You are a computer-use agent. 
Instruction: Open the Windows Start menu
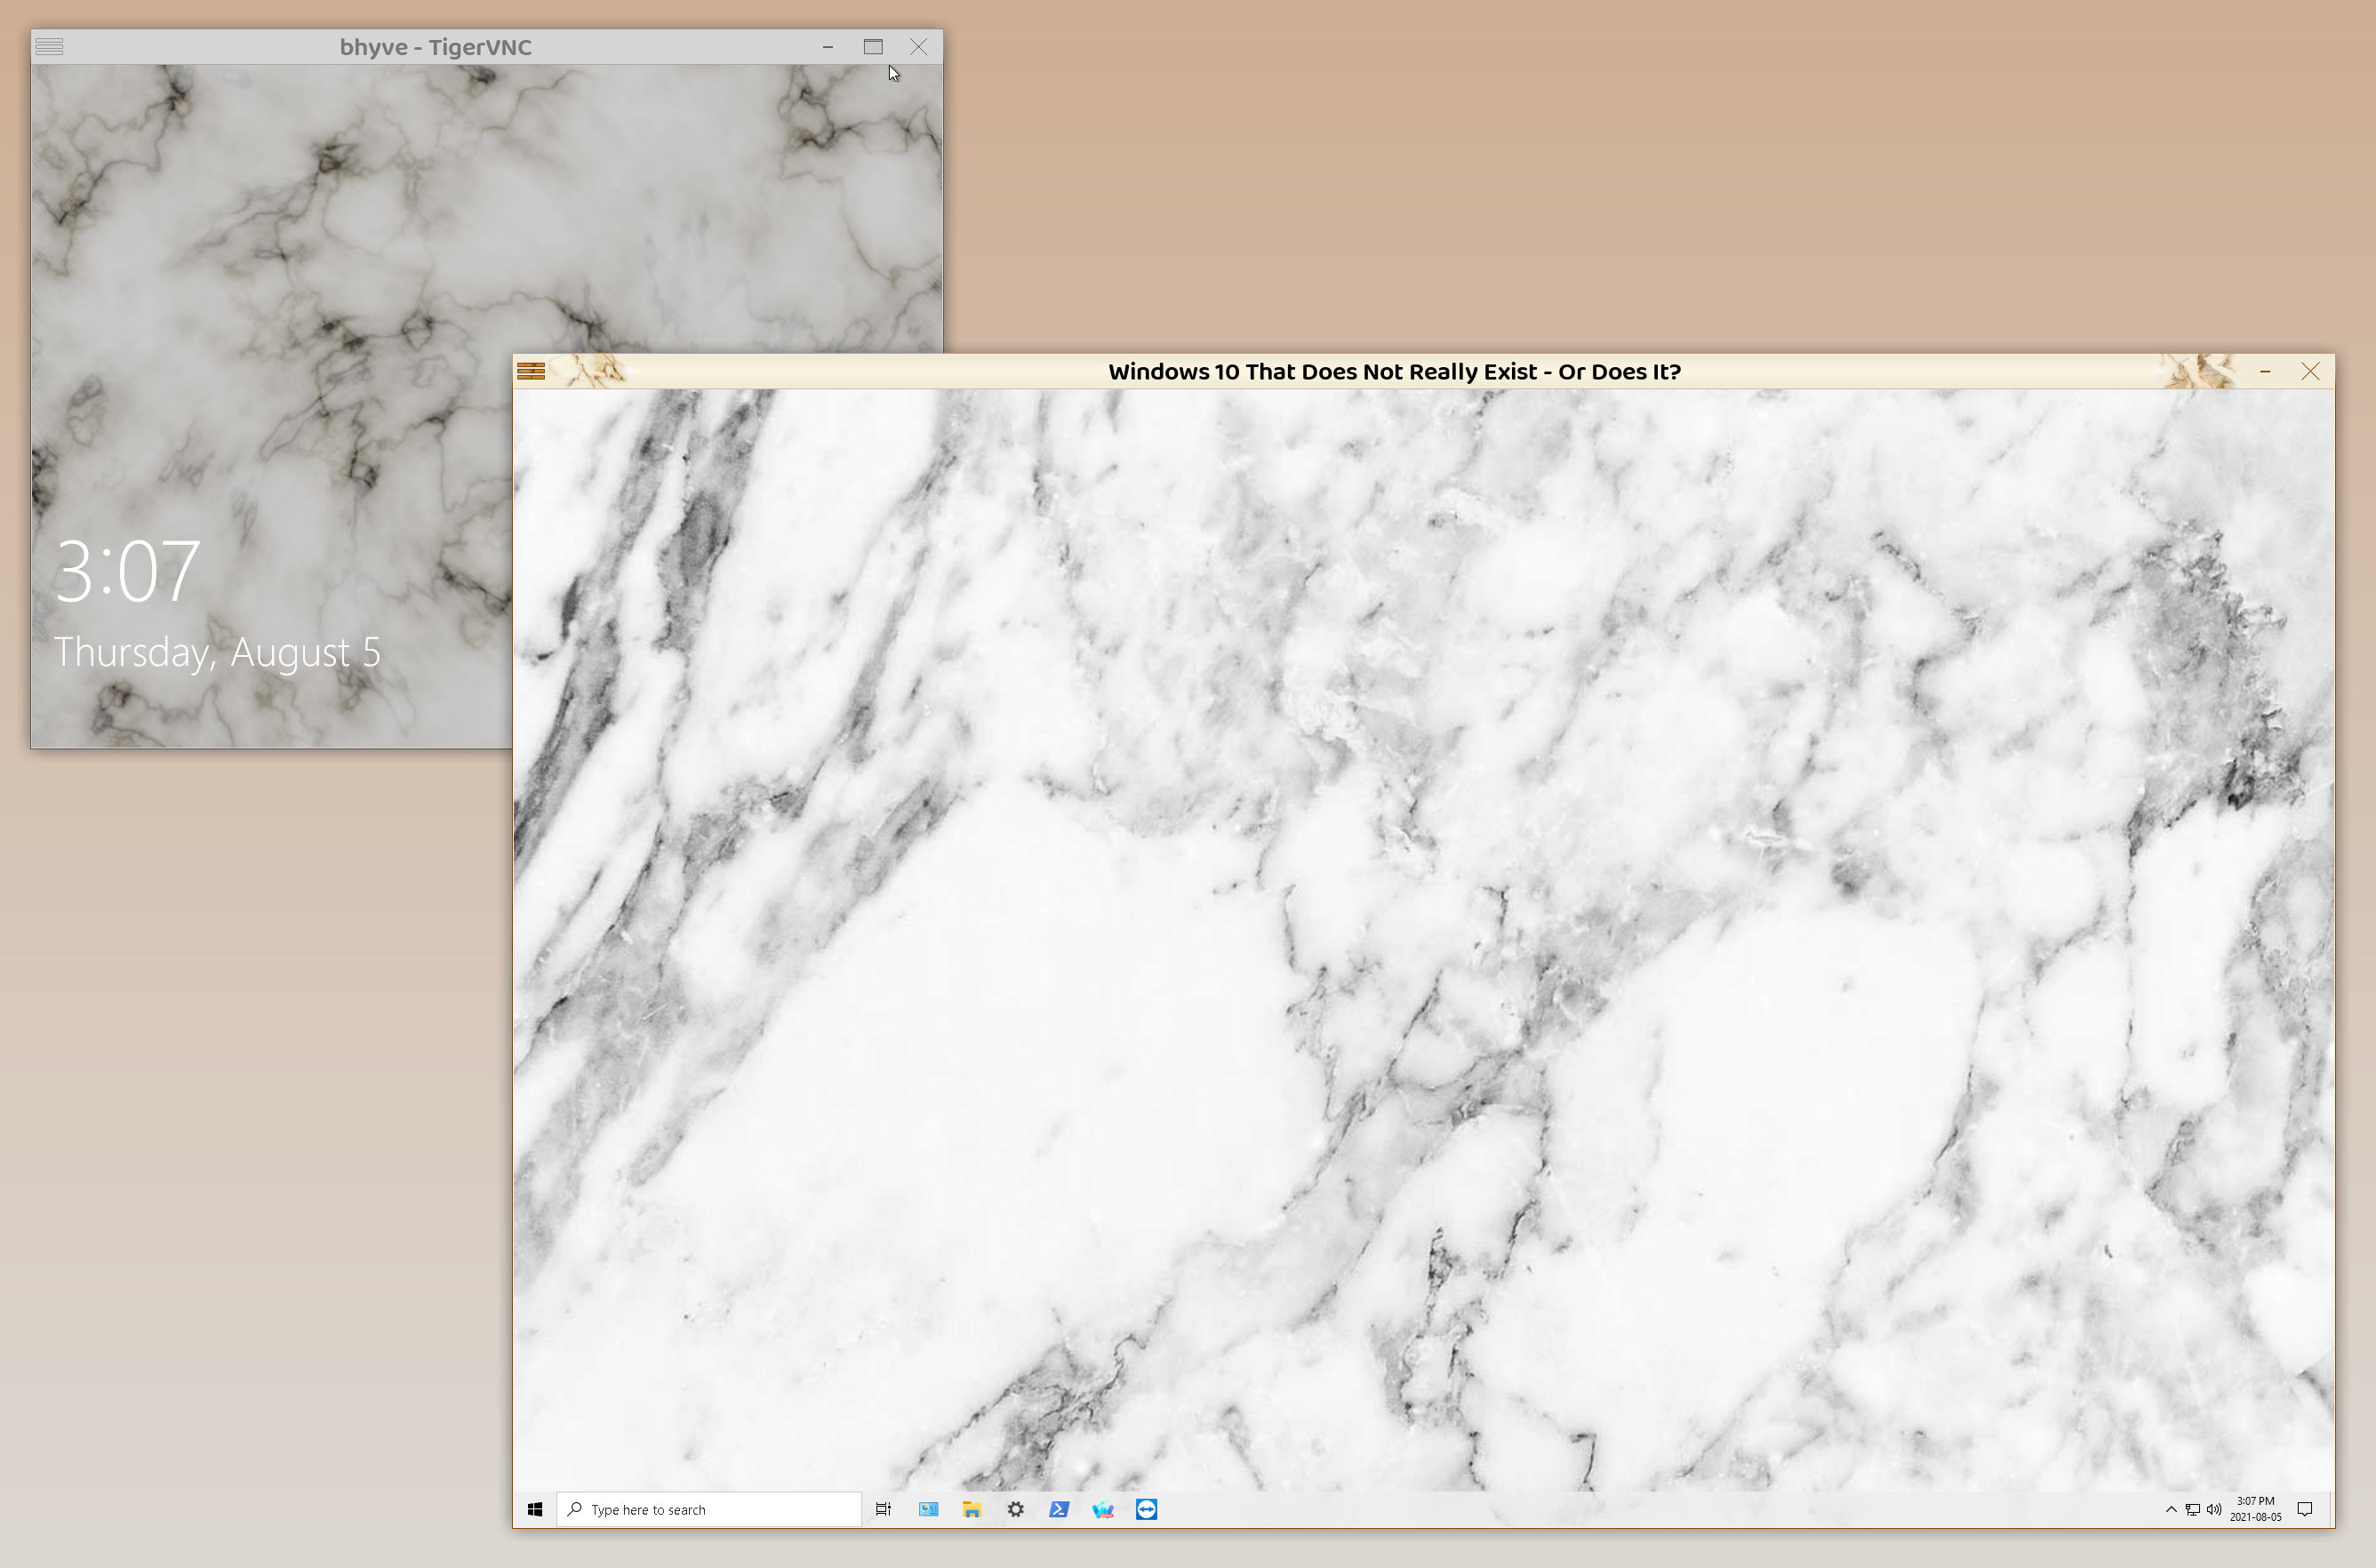(535, 1509)
